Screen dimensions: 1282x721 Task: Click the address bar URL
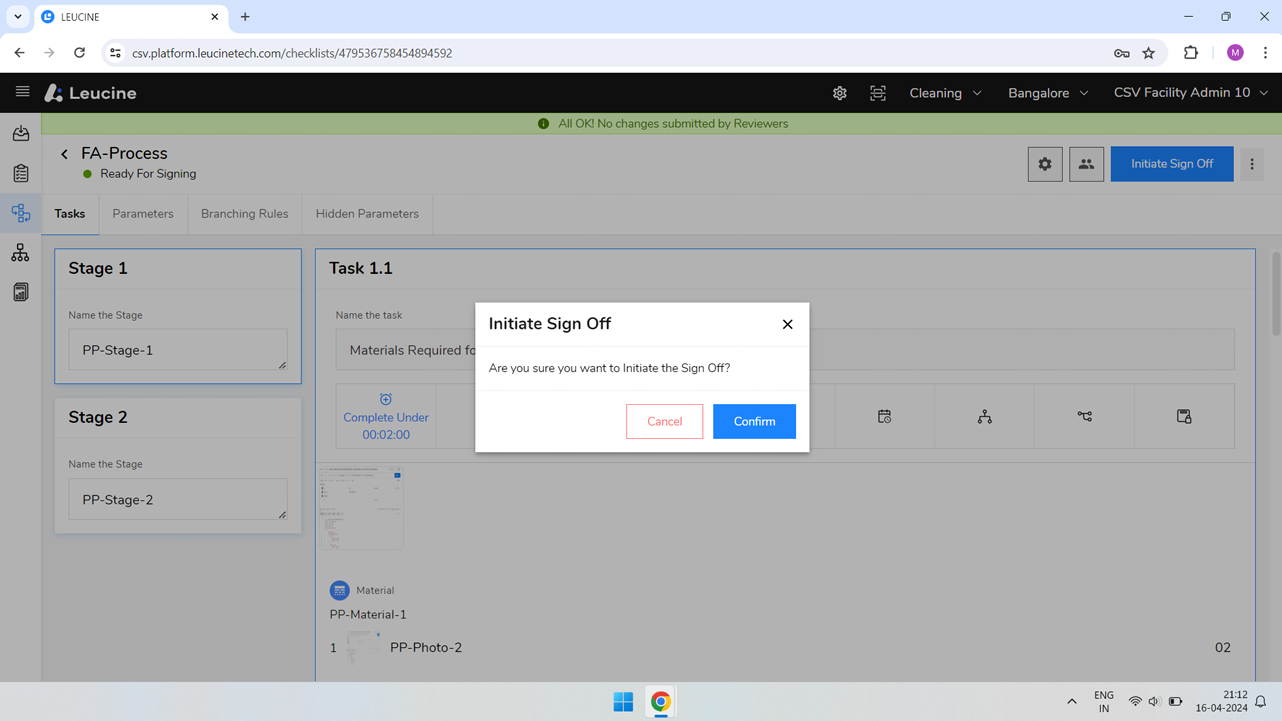click(x=292, y=53)
